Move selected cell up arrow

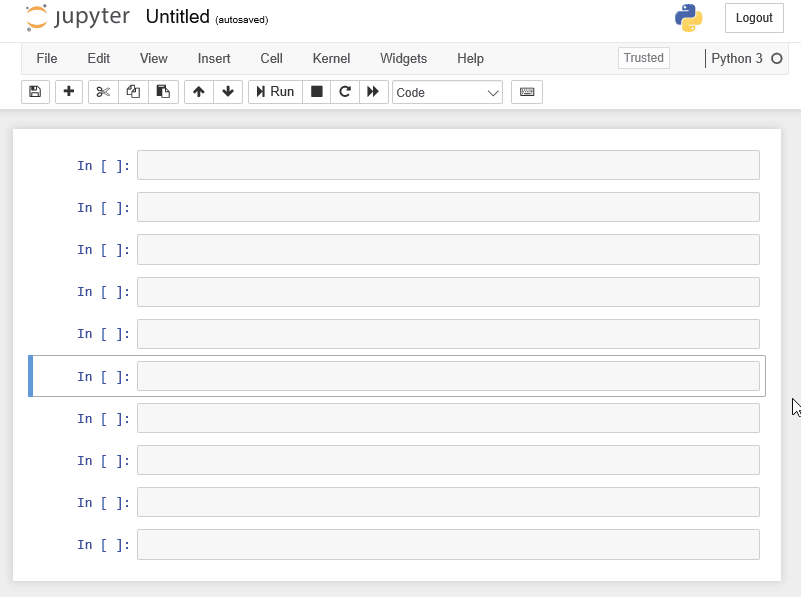(199, 92)
